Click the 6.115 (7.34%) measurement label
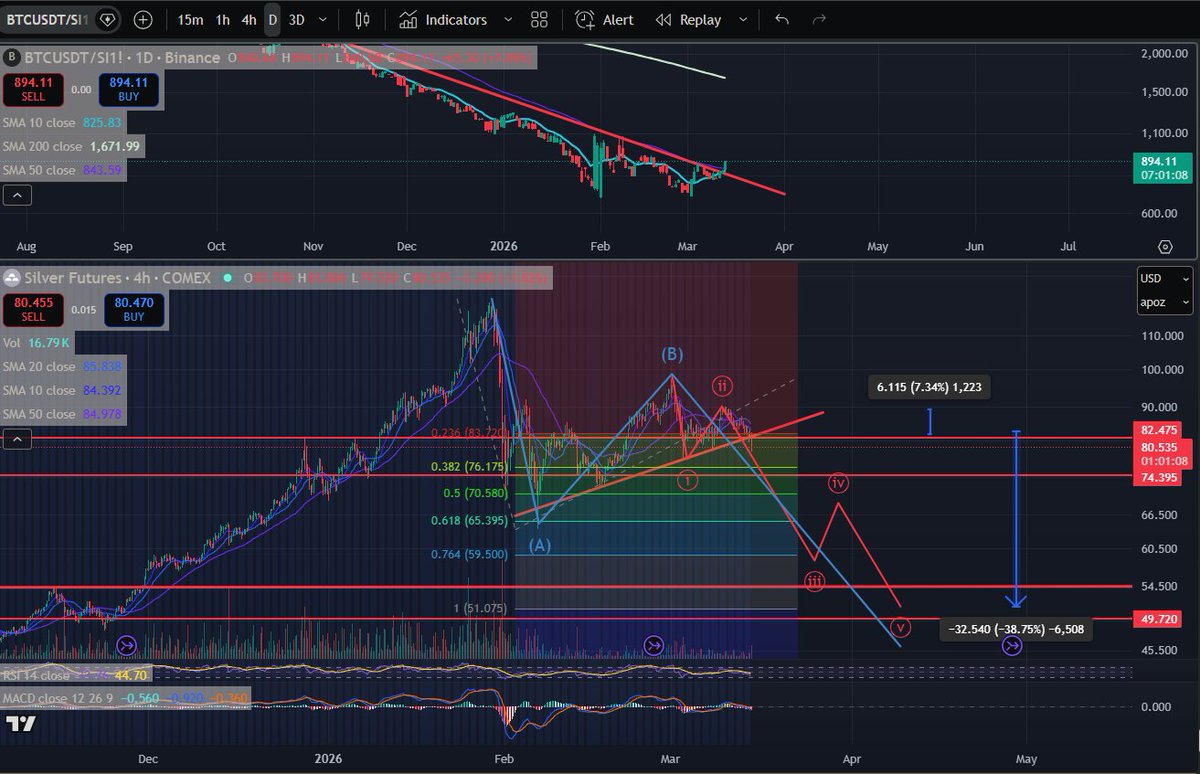The width and height of the screenshot is (1200, 774). point(928,388)
